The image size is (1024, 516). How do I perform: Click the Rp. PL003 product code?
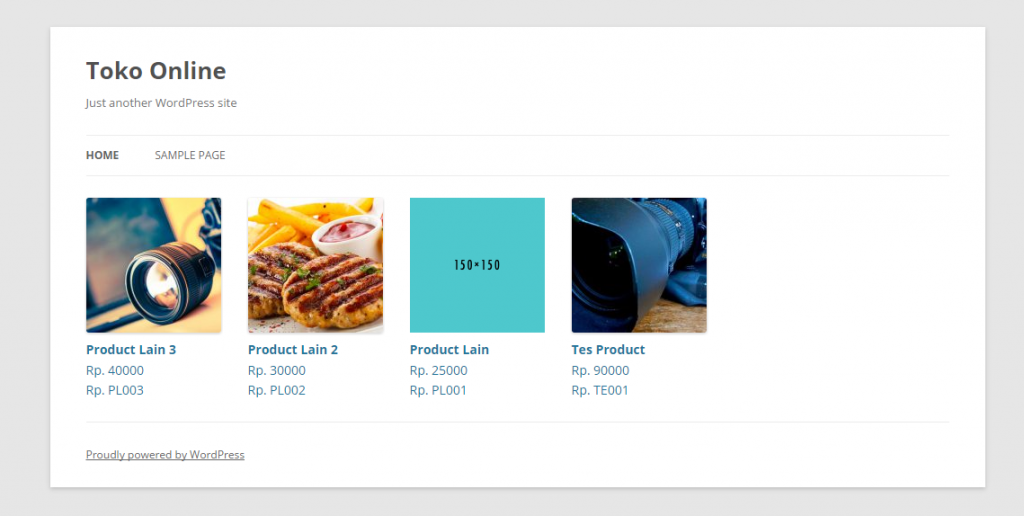[x=115, y=391]
